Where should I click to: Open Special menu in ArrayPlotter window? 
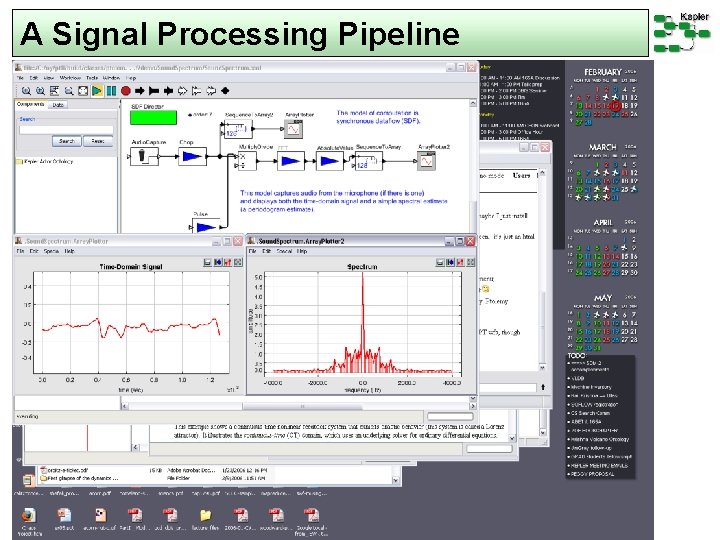[51, 251]
